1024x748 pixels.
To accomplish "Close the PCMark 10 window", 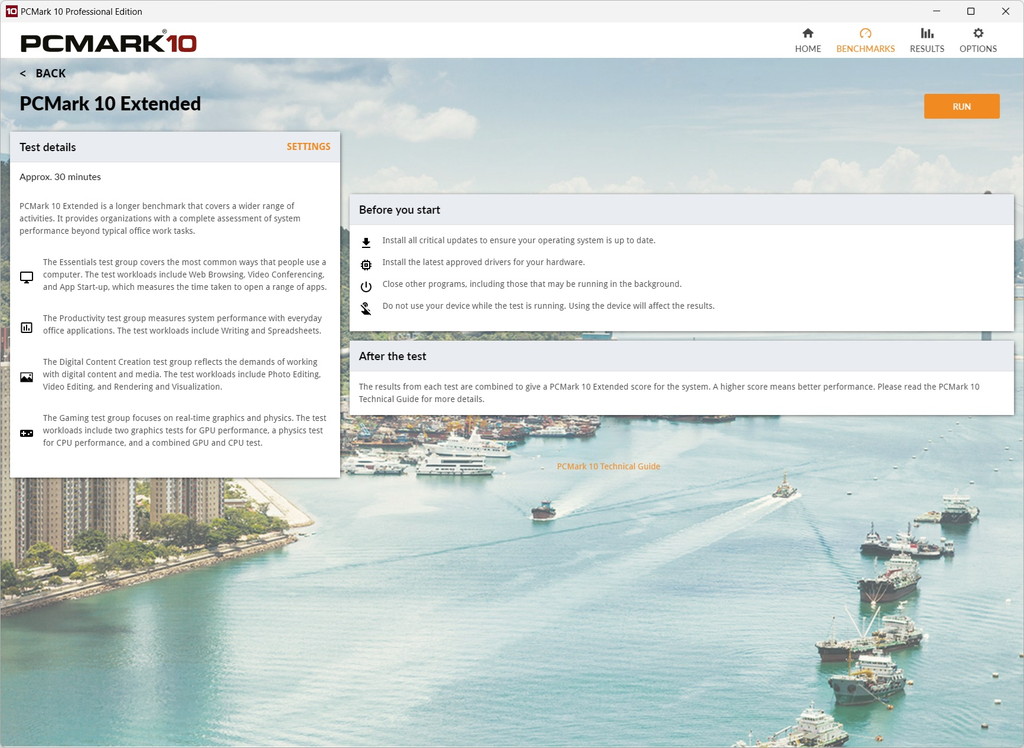I will coord(1006,11).
